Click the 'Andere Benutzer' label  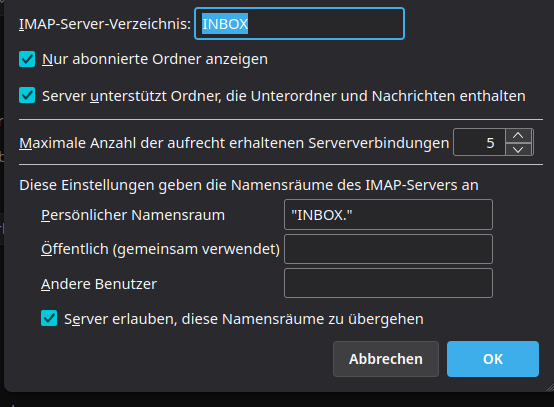(x=99, y=284)
